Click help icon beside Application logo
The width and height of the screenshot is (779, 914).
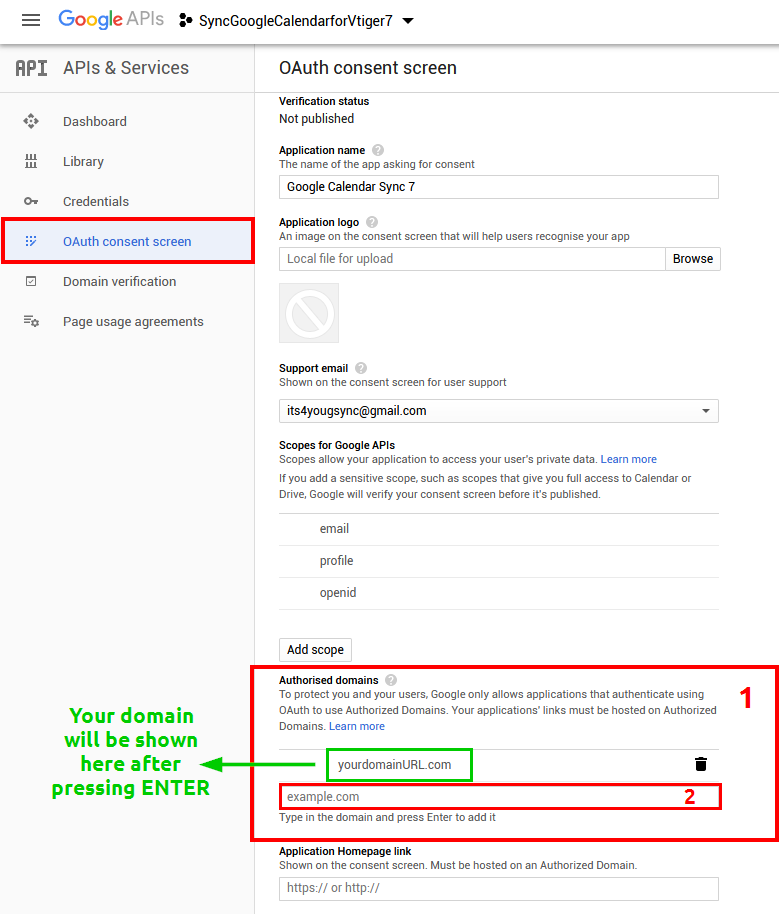(372, 222)
